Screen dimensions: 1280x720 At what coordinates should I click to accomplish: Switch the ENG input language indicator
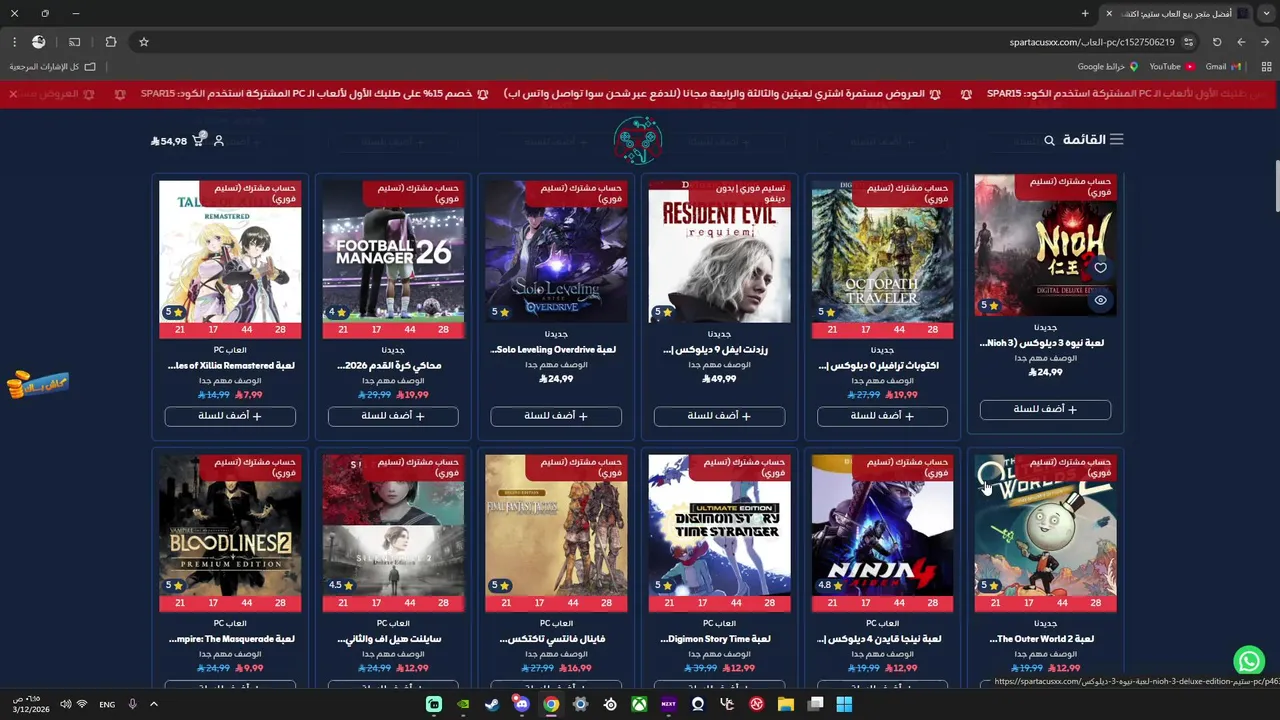[x=107, y=705]
